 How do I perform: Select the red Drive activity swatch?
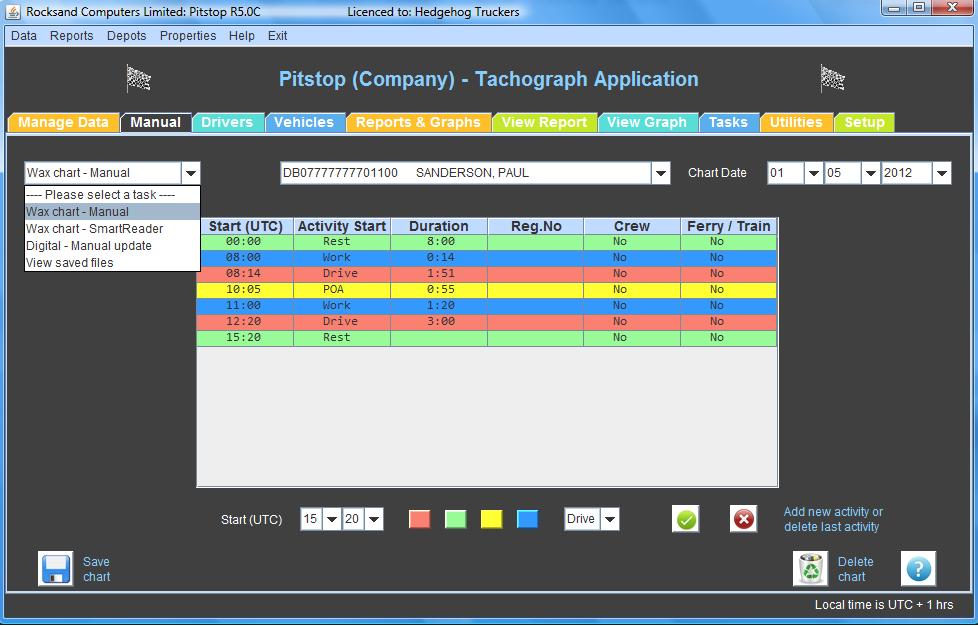[420, 519]
